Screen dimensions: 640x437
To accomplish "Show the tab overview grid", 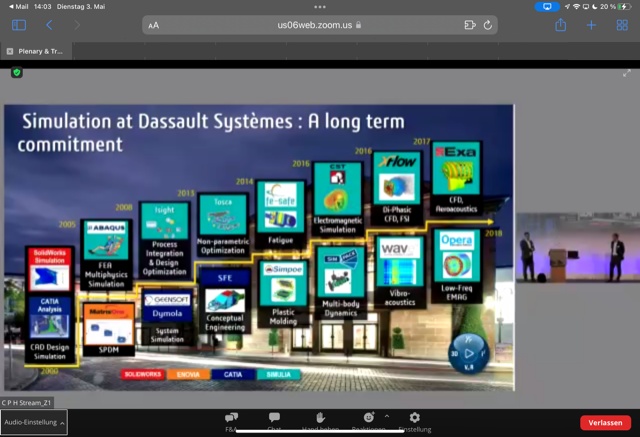I will tap(622, 25).
